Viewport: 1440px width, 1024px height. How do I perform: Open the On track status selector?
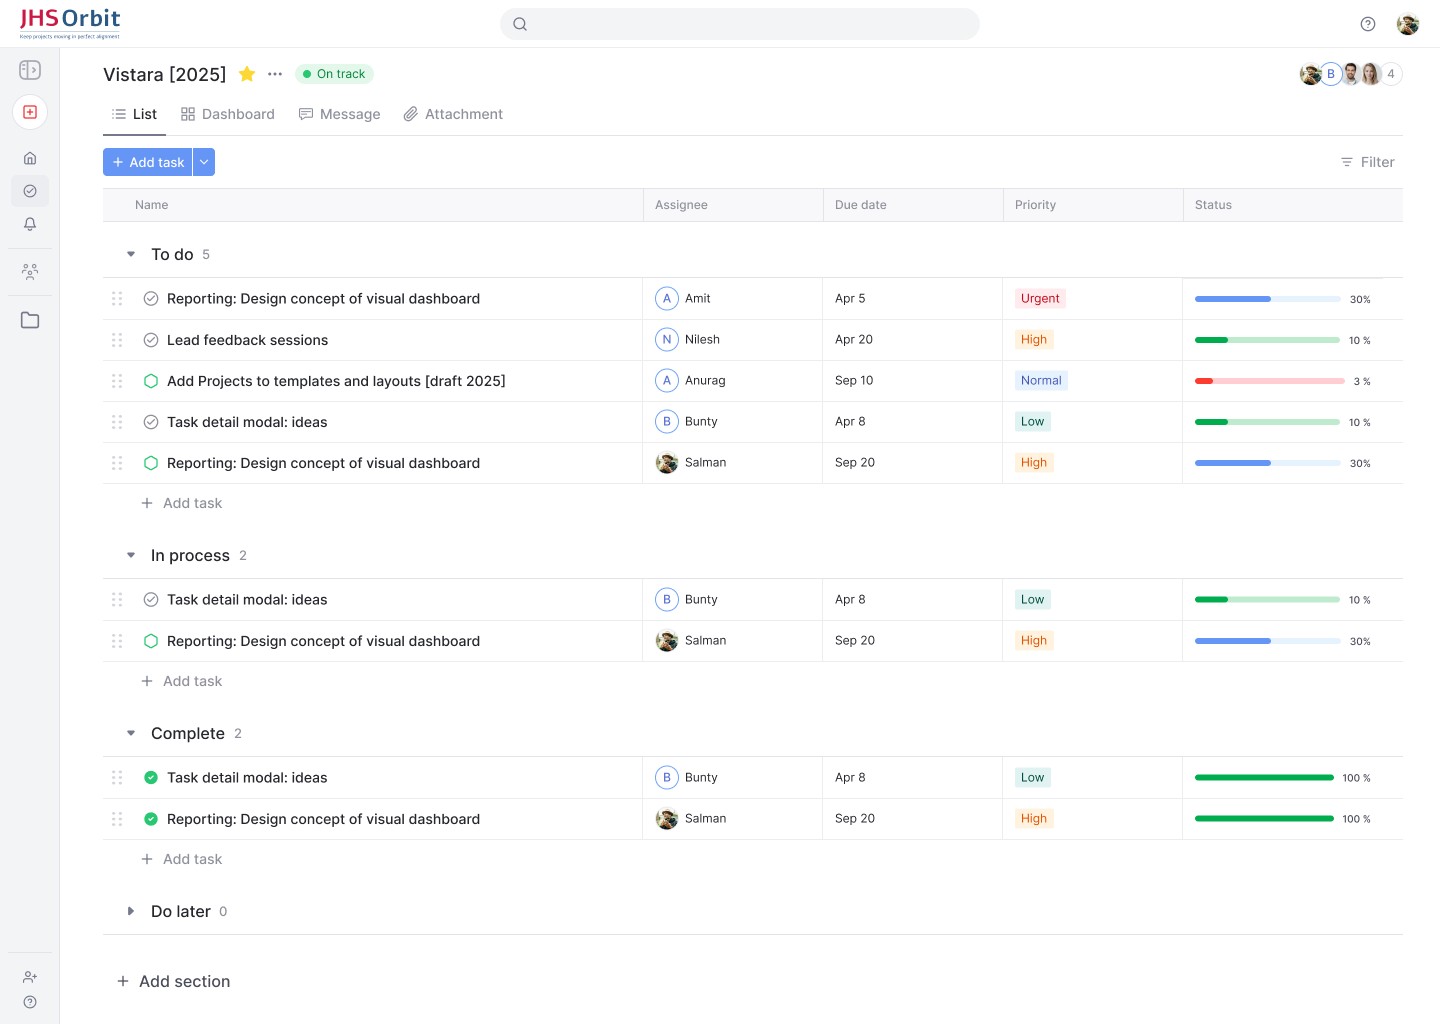tap(334, 74)
